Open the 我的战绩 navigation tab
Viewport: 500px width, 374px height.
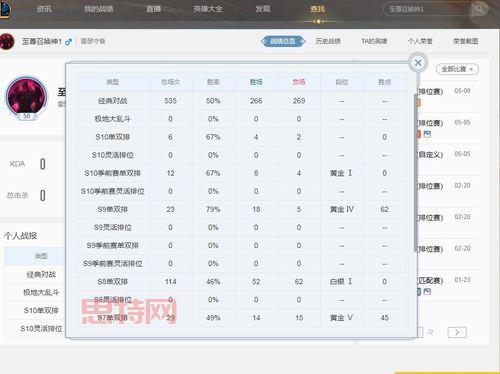(x=98, y=9)
